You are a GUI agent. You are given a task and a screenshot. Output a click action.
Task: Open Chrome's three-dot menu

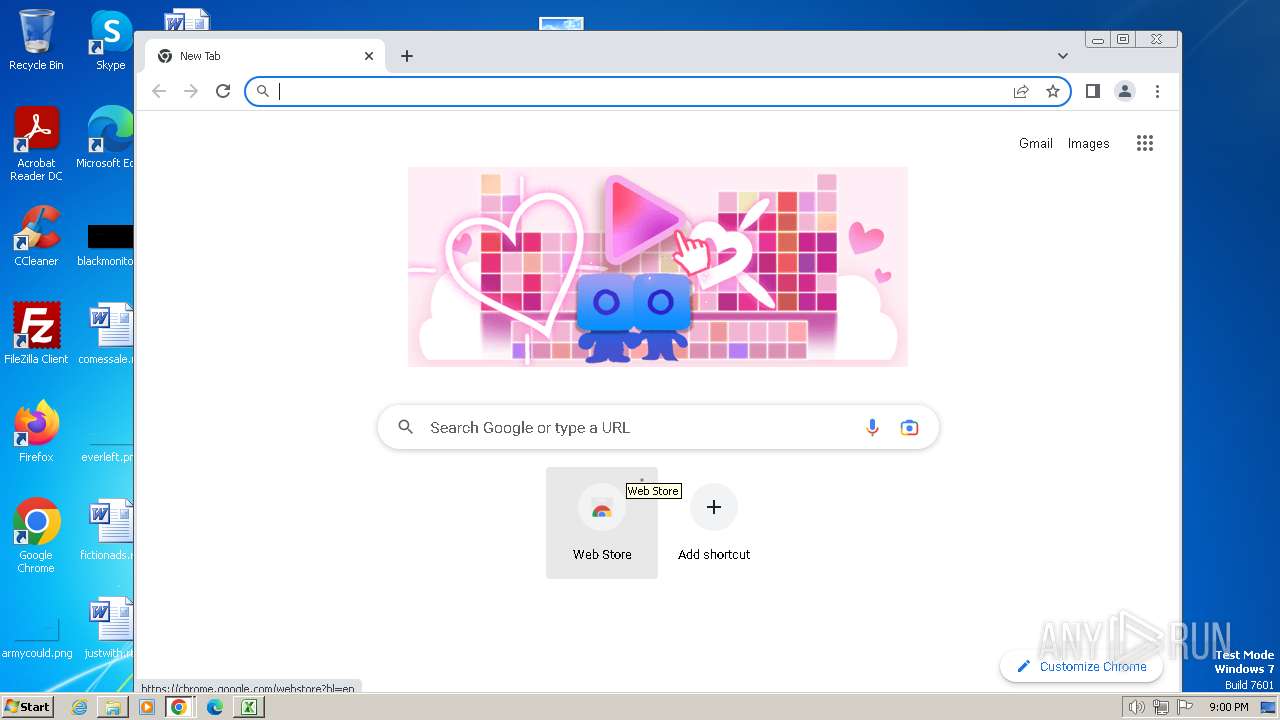[1157, 91]
